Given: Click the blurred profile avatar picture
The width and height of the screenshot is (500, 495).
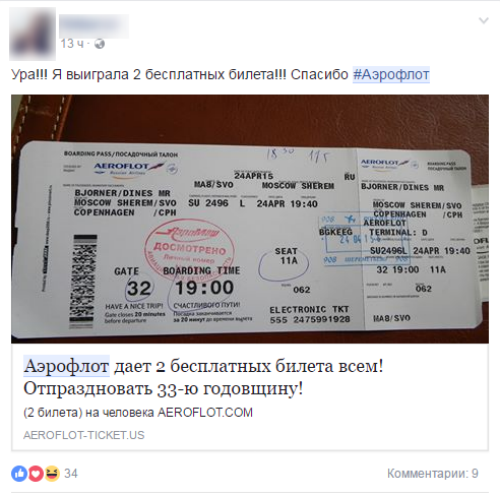Looking at the screenshot, I should click(x=32, y=34).
